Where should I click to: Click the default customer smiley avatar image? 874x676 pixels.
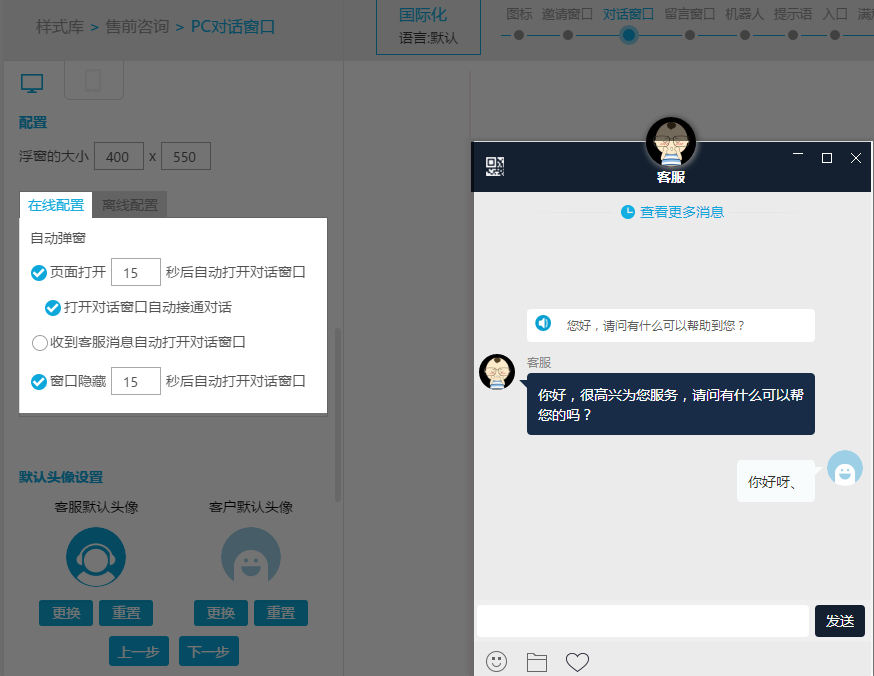pos(251,557)
